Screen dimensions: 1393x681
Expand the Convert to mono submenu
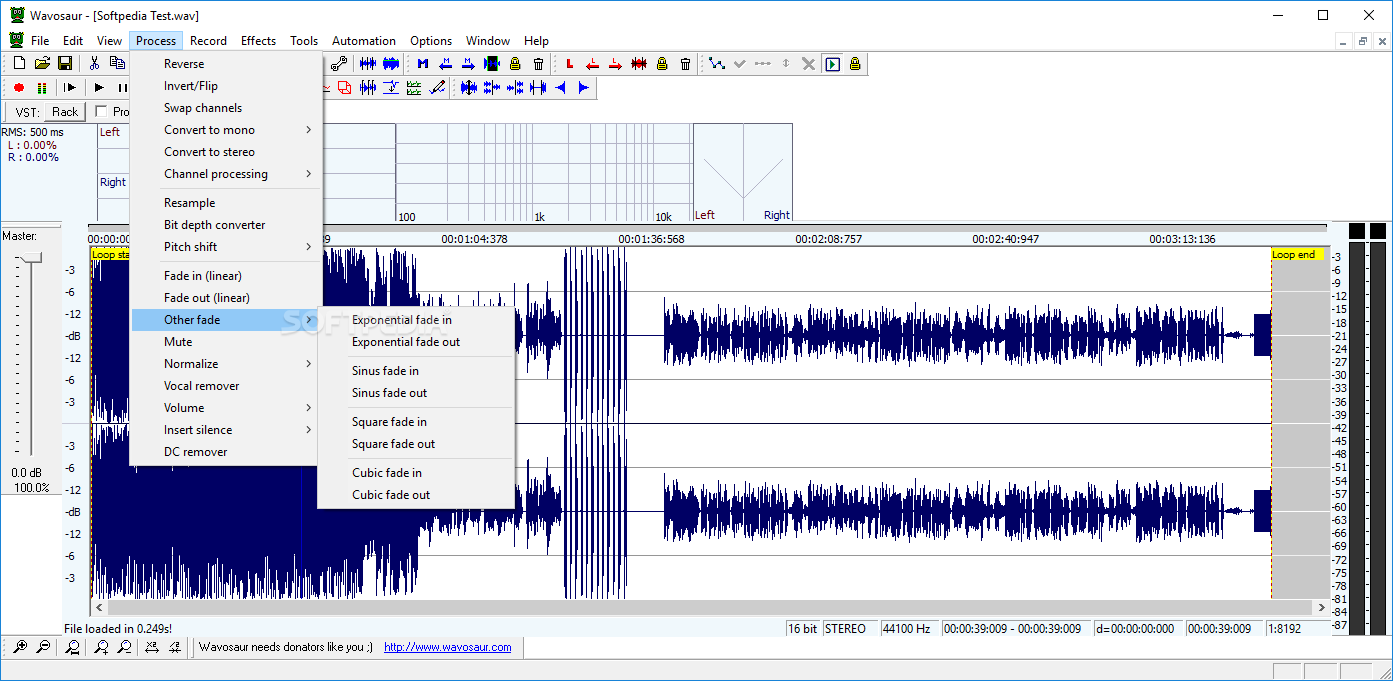(226, 130)
